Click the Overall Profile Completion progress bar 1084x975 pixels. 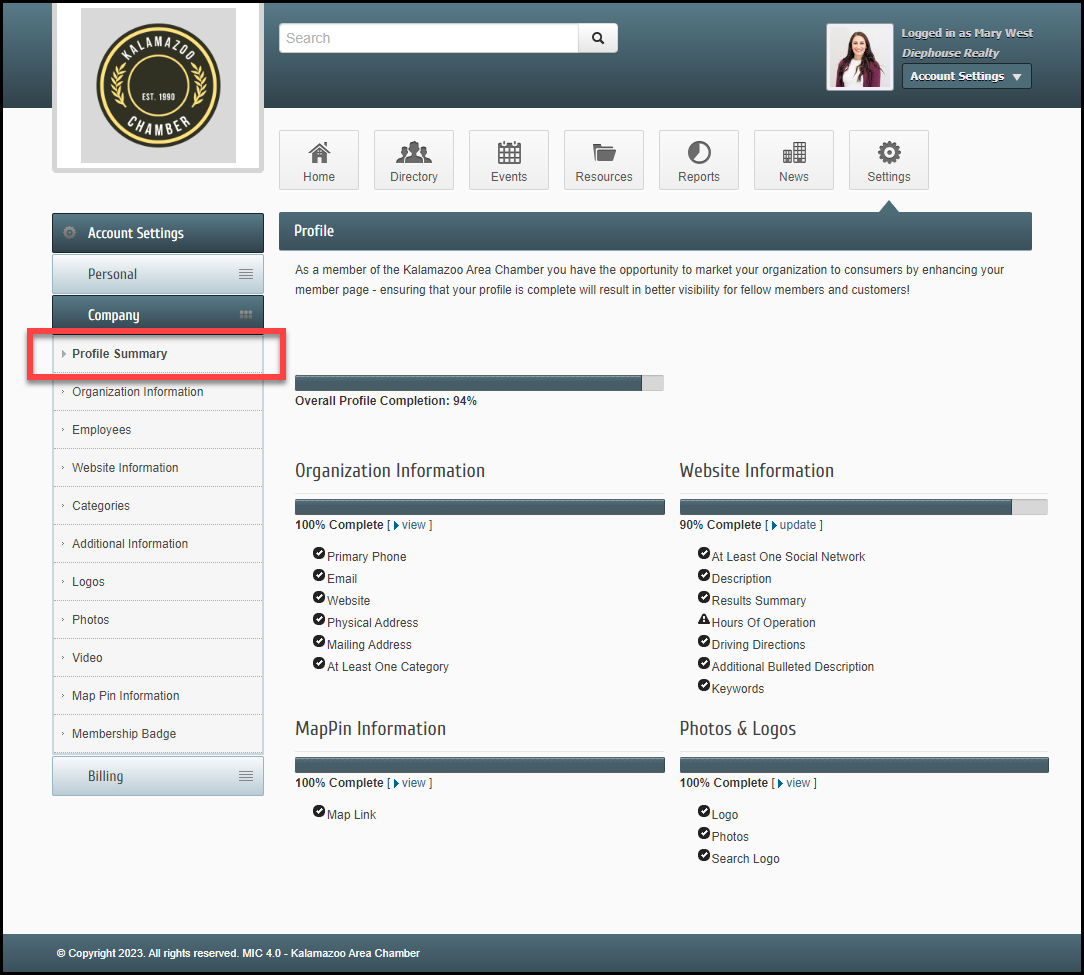point(479,383)
